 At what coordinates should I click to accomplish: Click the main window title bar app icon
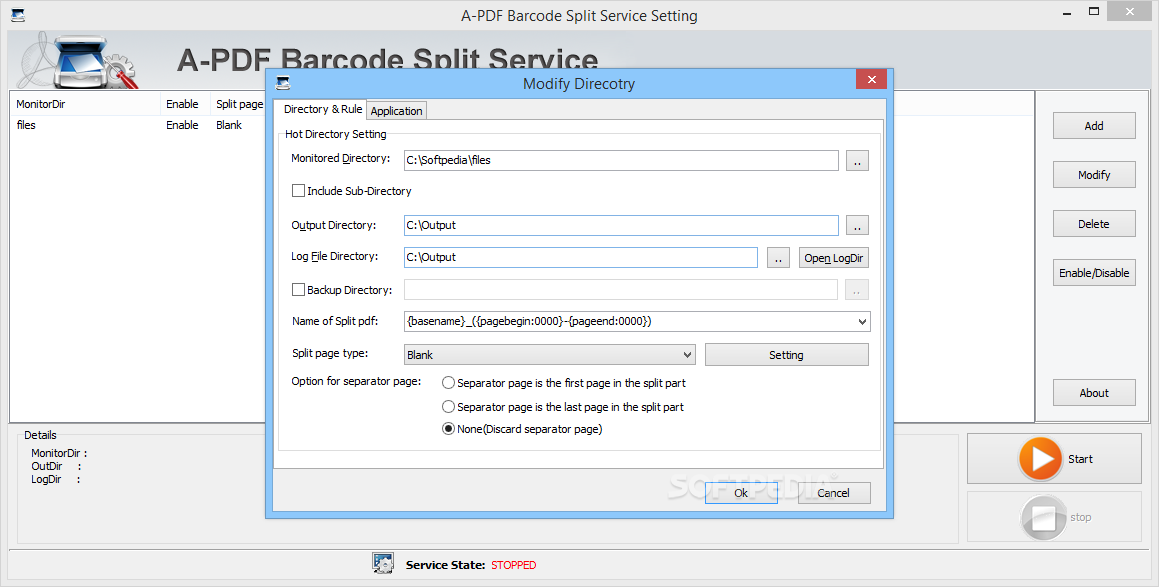pos(18,15)
